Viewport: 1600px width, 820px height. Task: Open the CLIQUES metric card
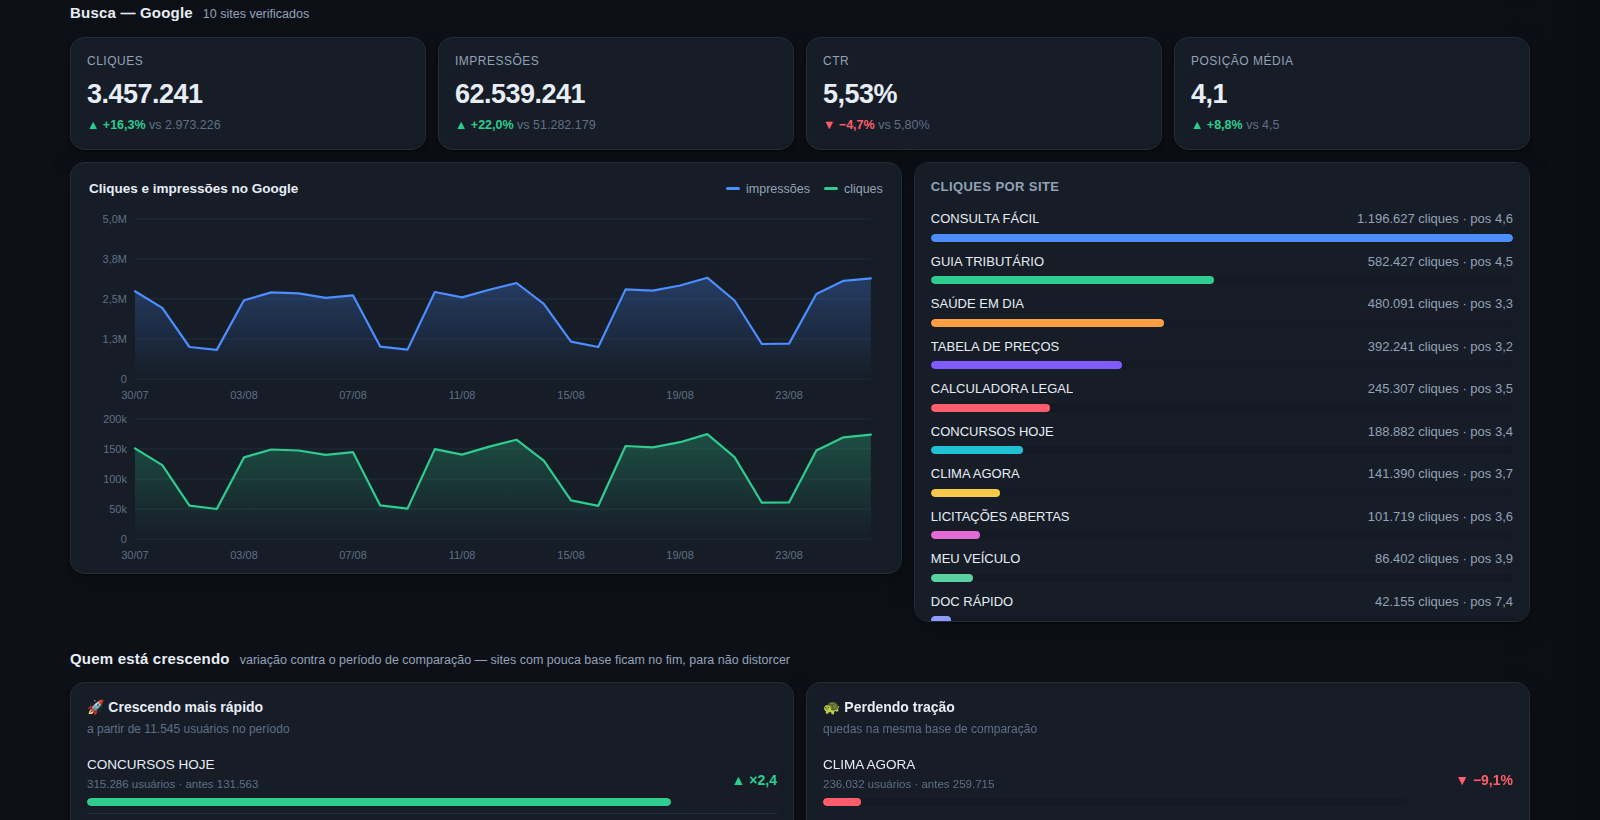pos(248,94)
